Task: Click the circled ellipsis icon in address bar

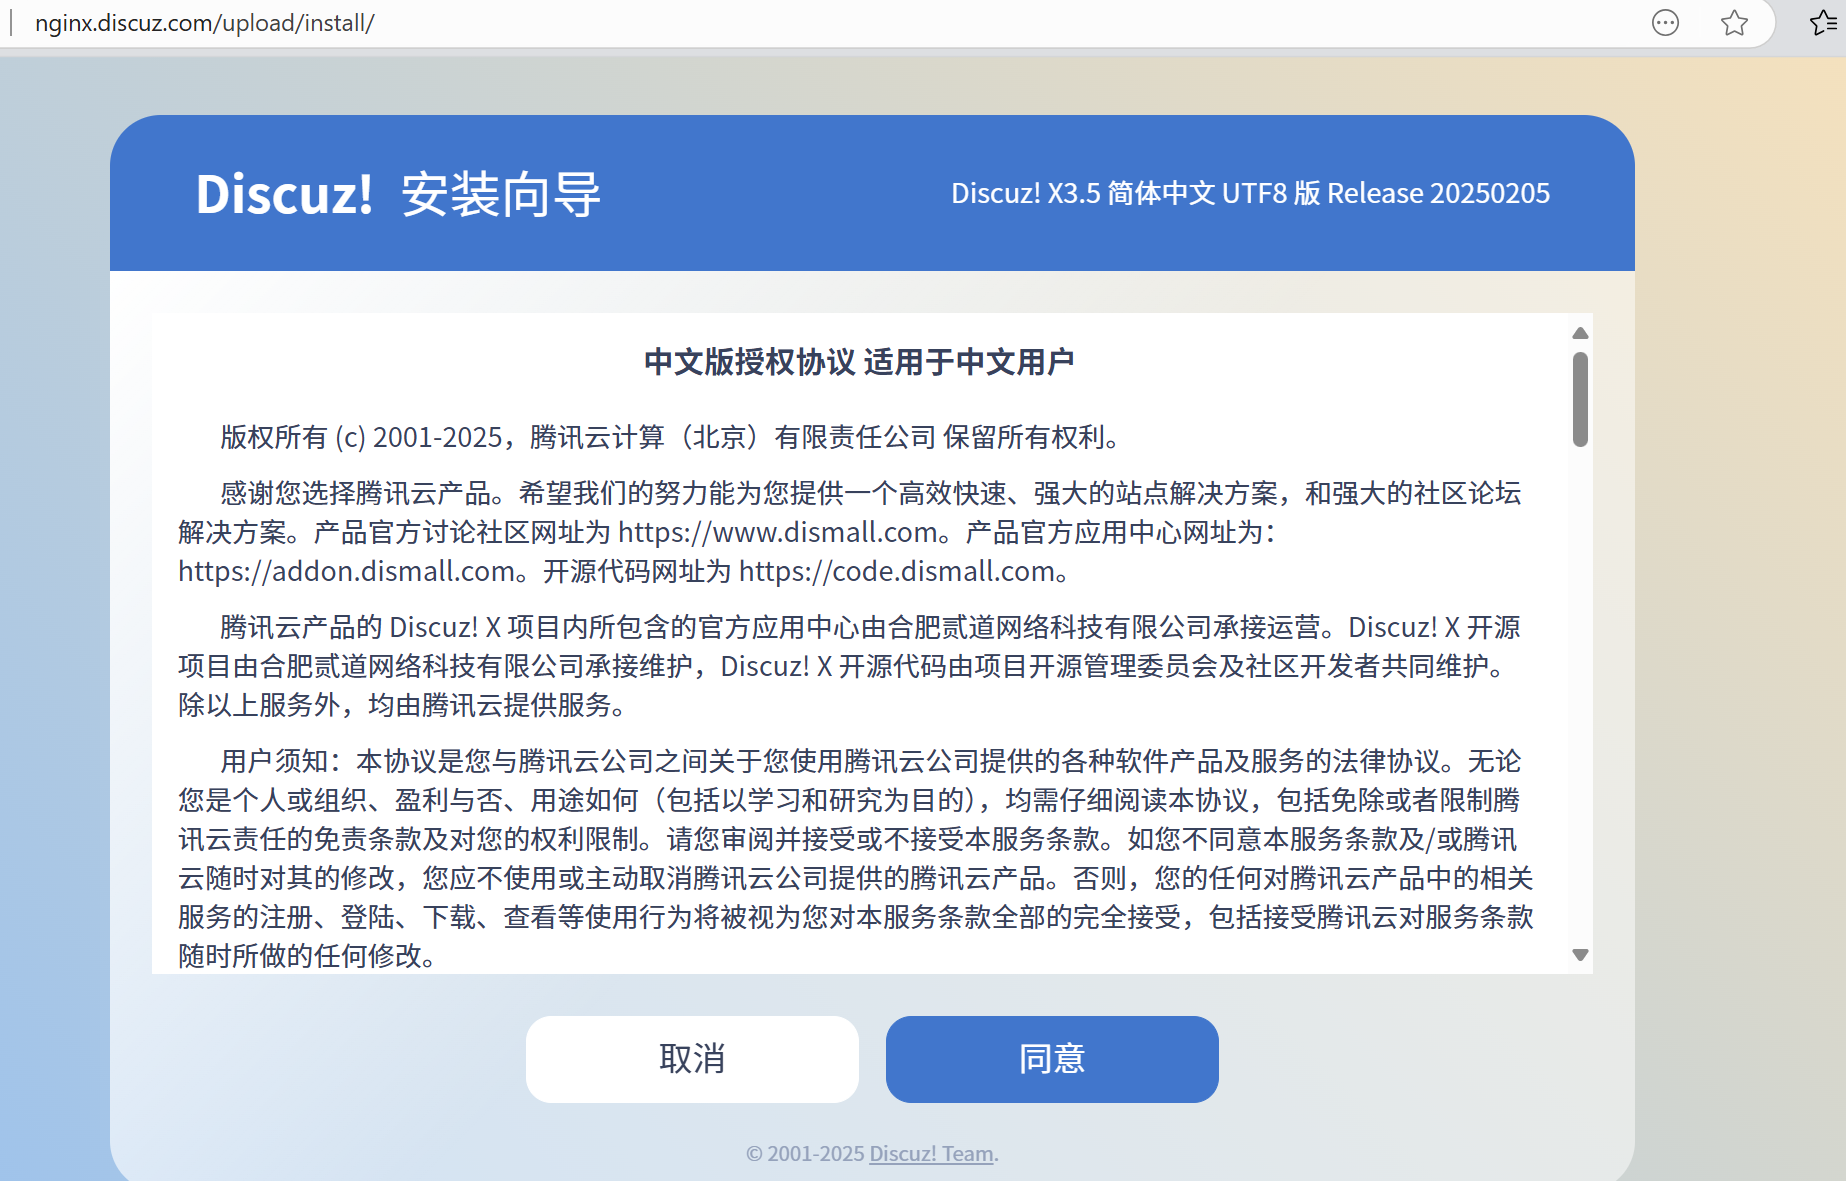Action: (1665, 22)
